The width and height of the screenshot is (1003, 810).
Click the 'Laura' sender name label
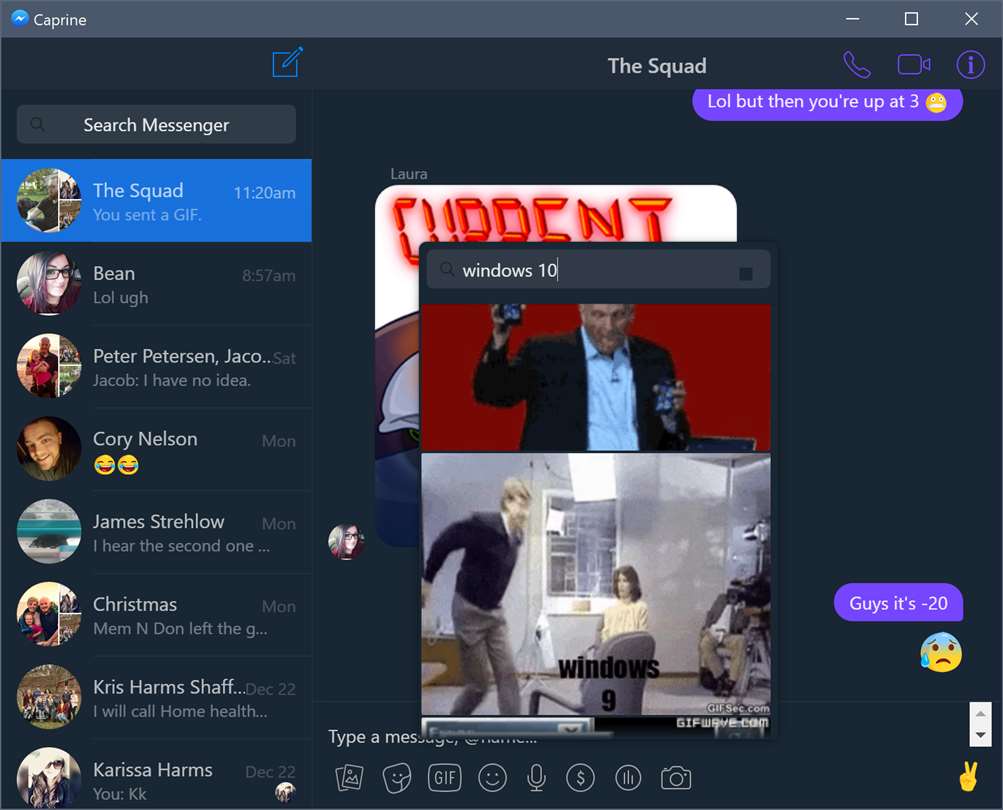tap(409, 173)
